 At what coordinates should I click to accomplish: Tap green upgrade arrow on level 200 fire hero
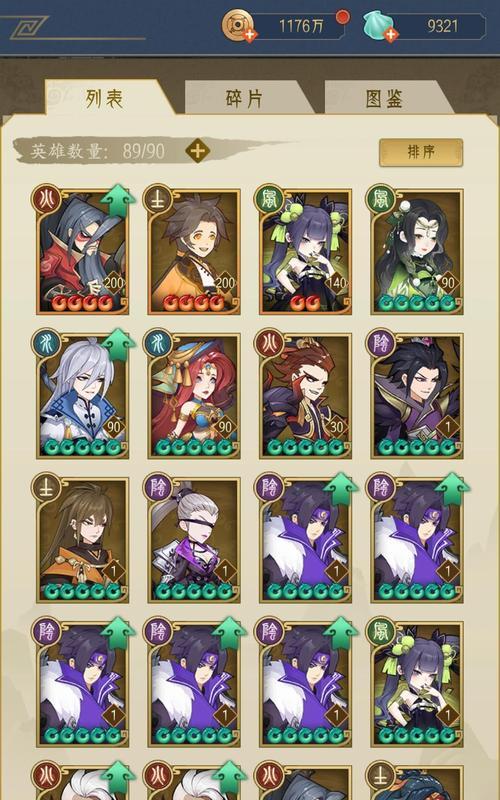point(118,201)
